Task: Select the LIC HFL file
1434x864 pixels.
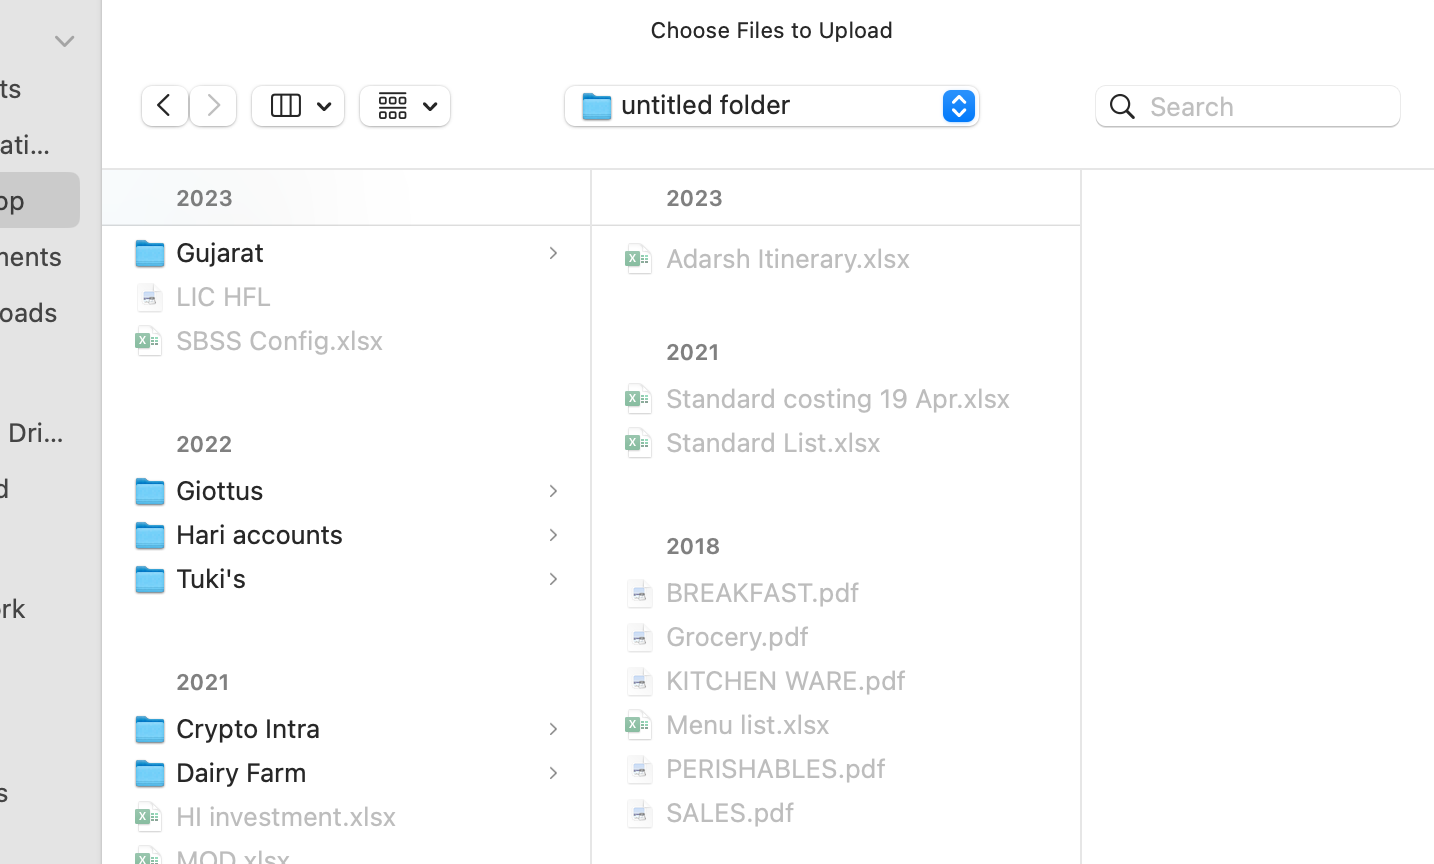Action: pyautogui.click(x=224, y=297)
